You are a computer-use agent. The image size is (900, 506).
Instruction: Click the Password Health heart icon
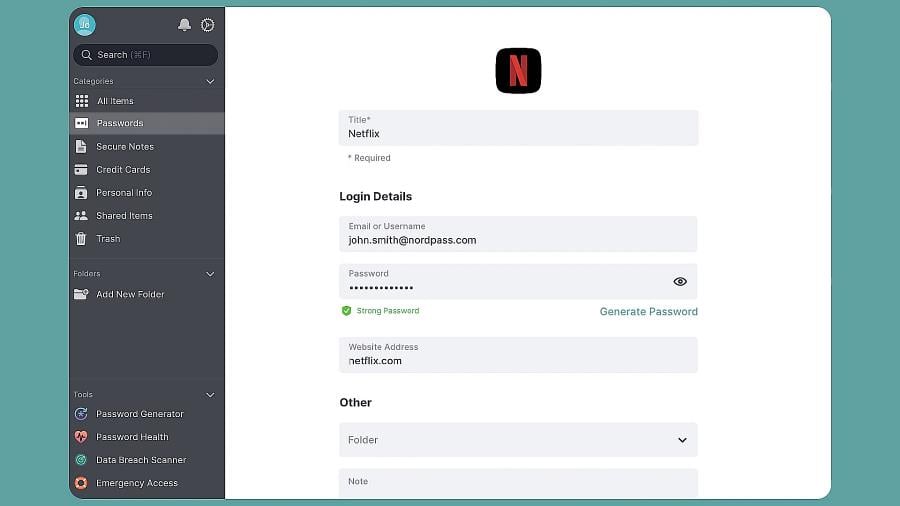pyautogui.click(x=81, y=437)
